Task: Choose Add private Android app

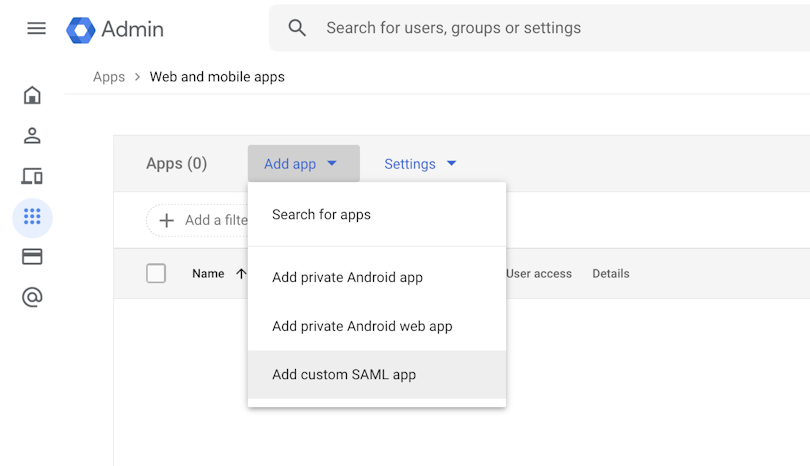Action: pos(377,277)
